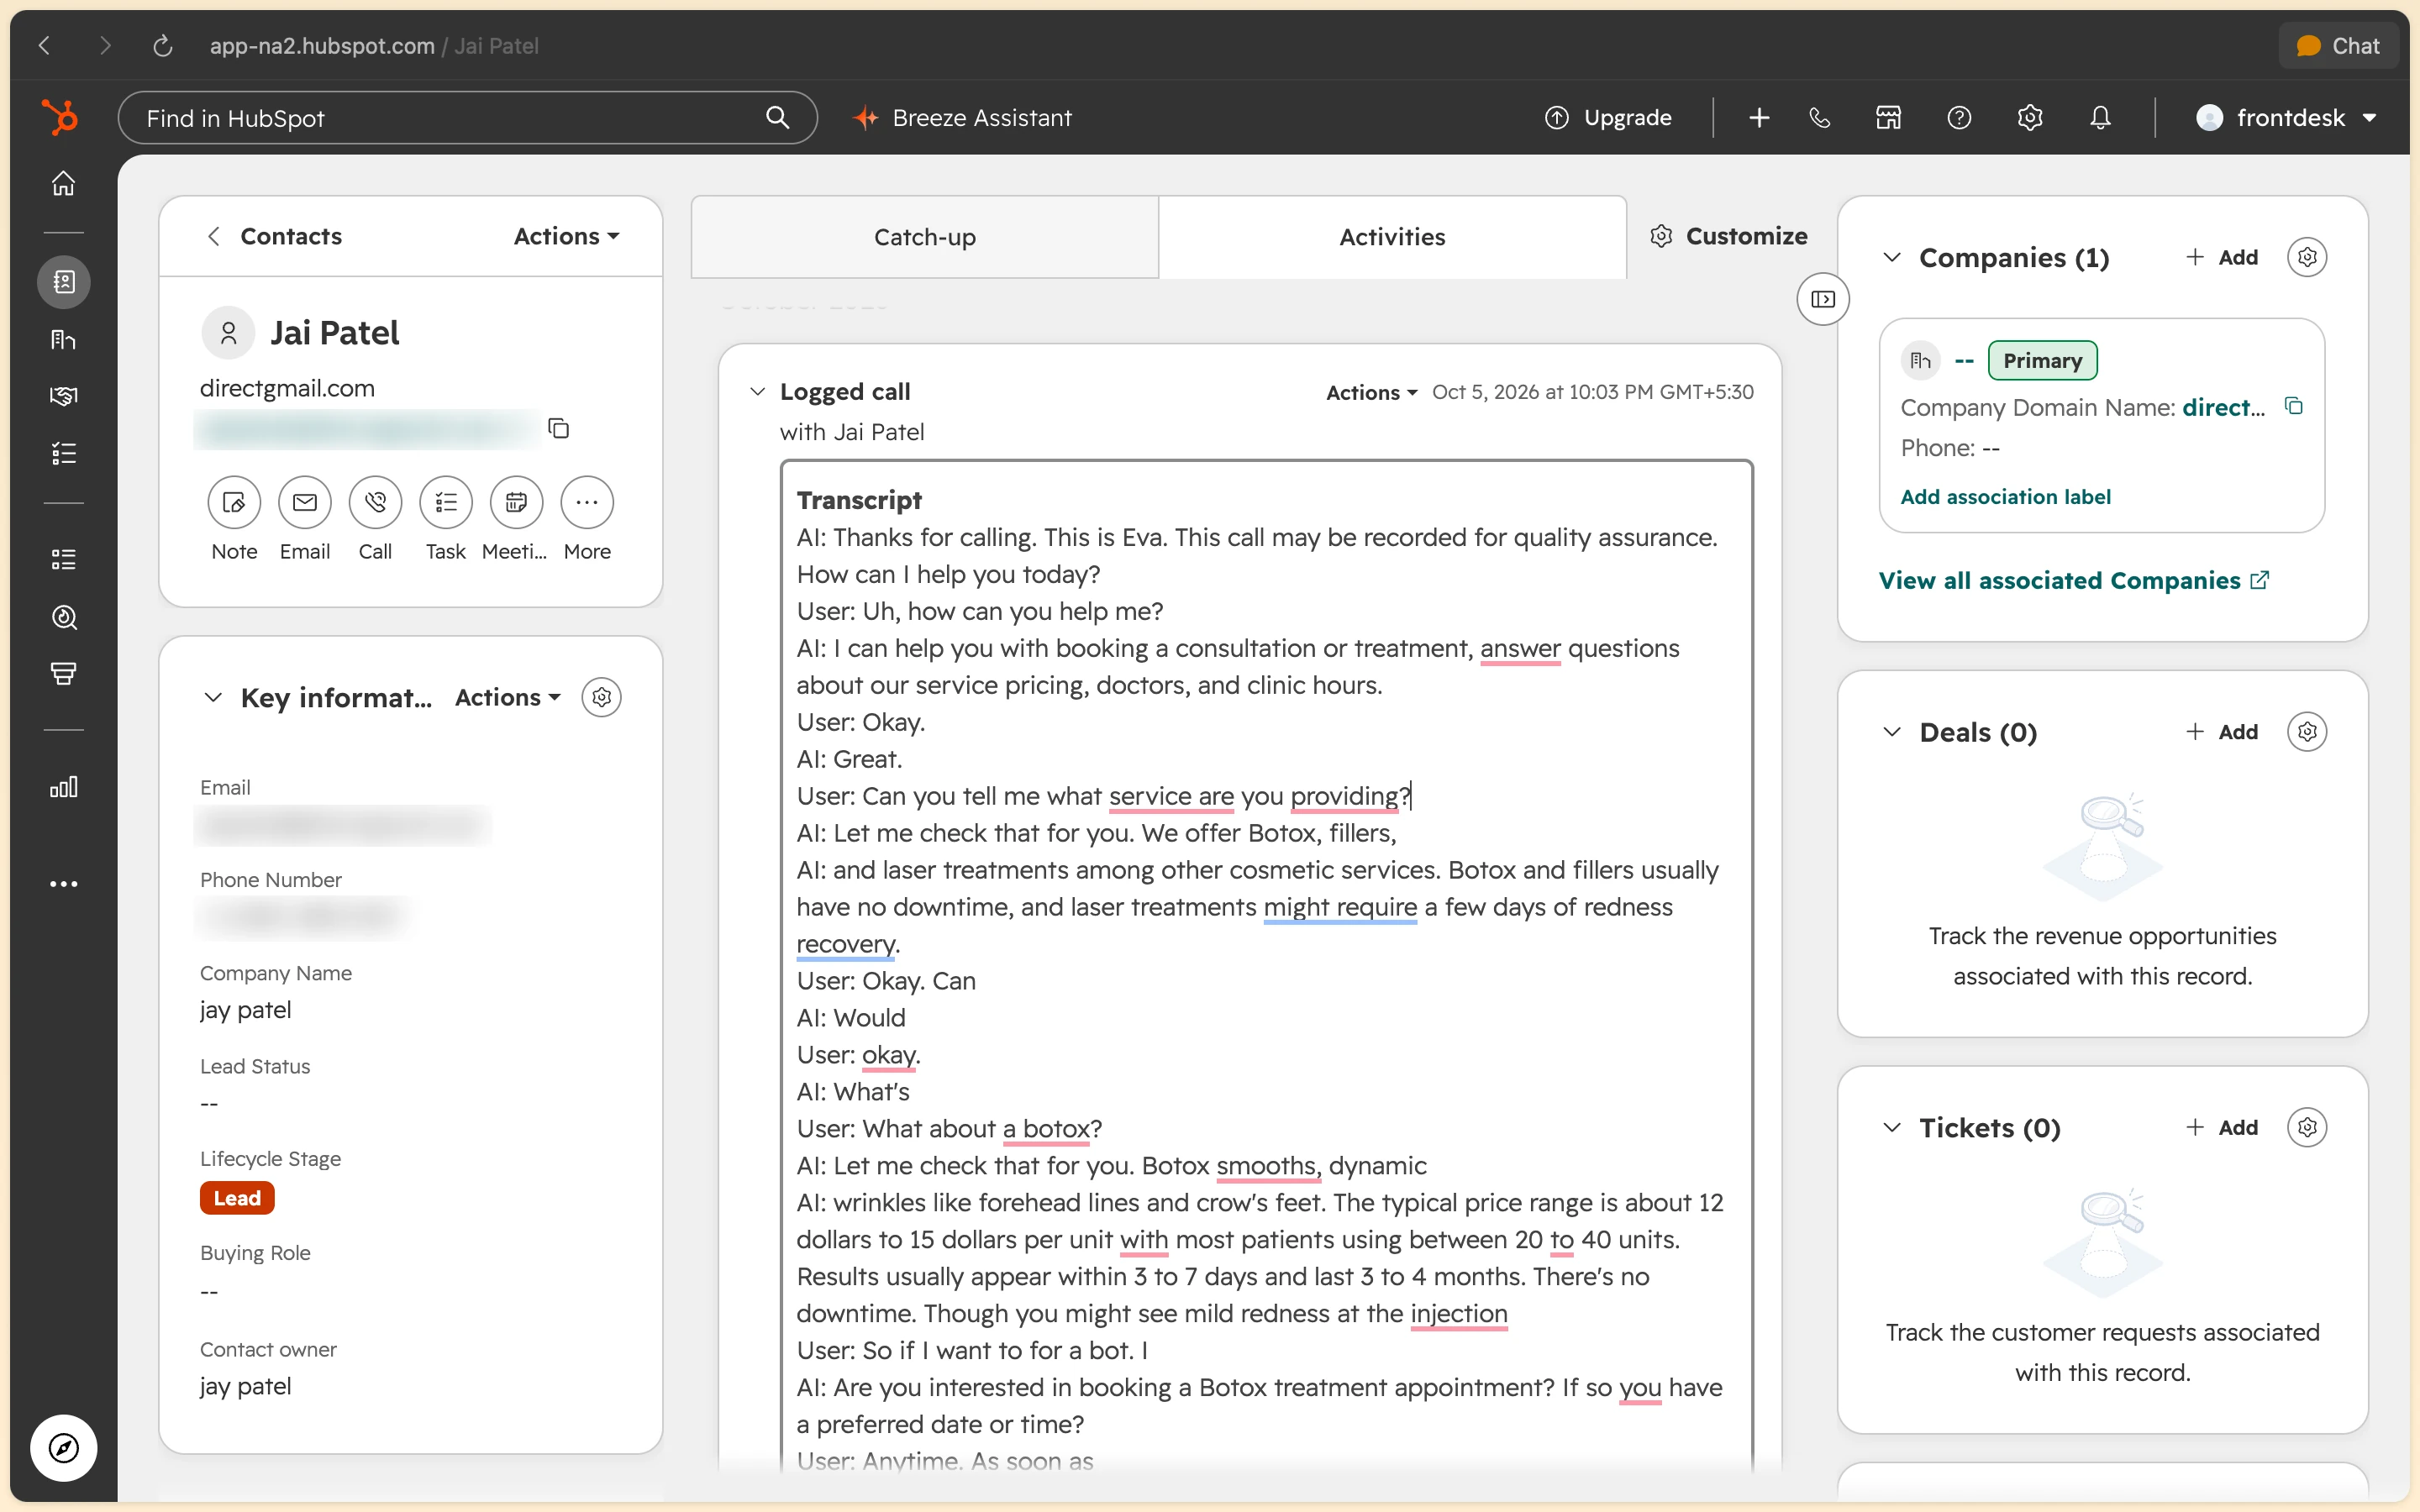Switch to the Activities tab
Image resolution: width=2420 pixels, height=1512 pixels.
[x=1392, y=237]
